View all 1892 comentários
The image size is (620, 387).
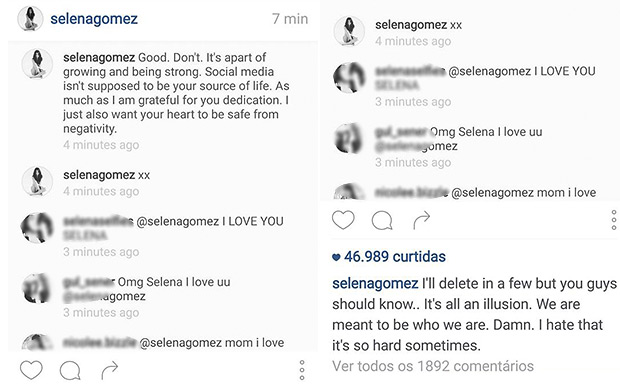433,366
